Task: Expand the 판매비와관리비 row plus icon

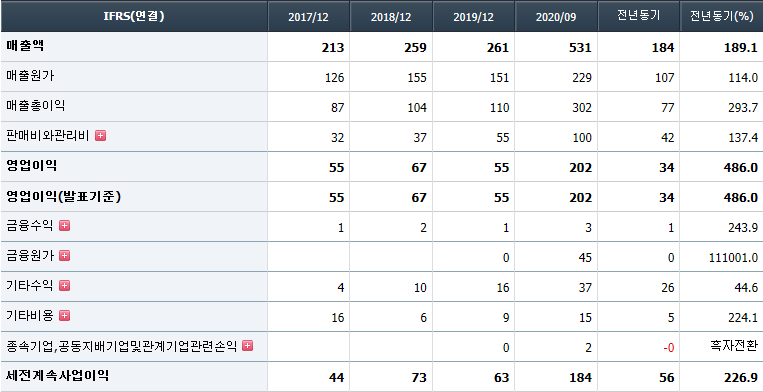Action: pyautogui.click(x=100, y=136)
